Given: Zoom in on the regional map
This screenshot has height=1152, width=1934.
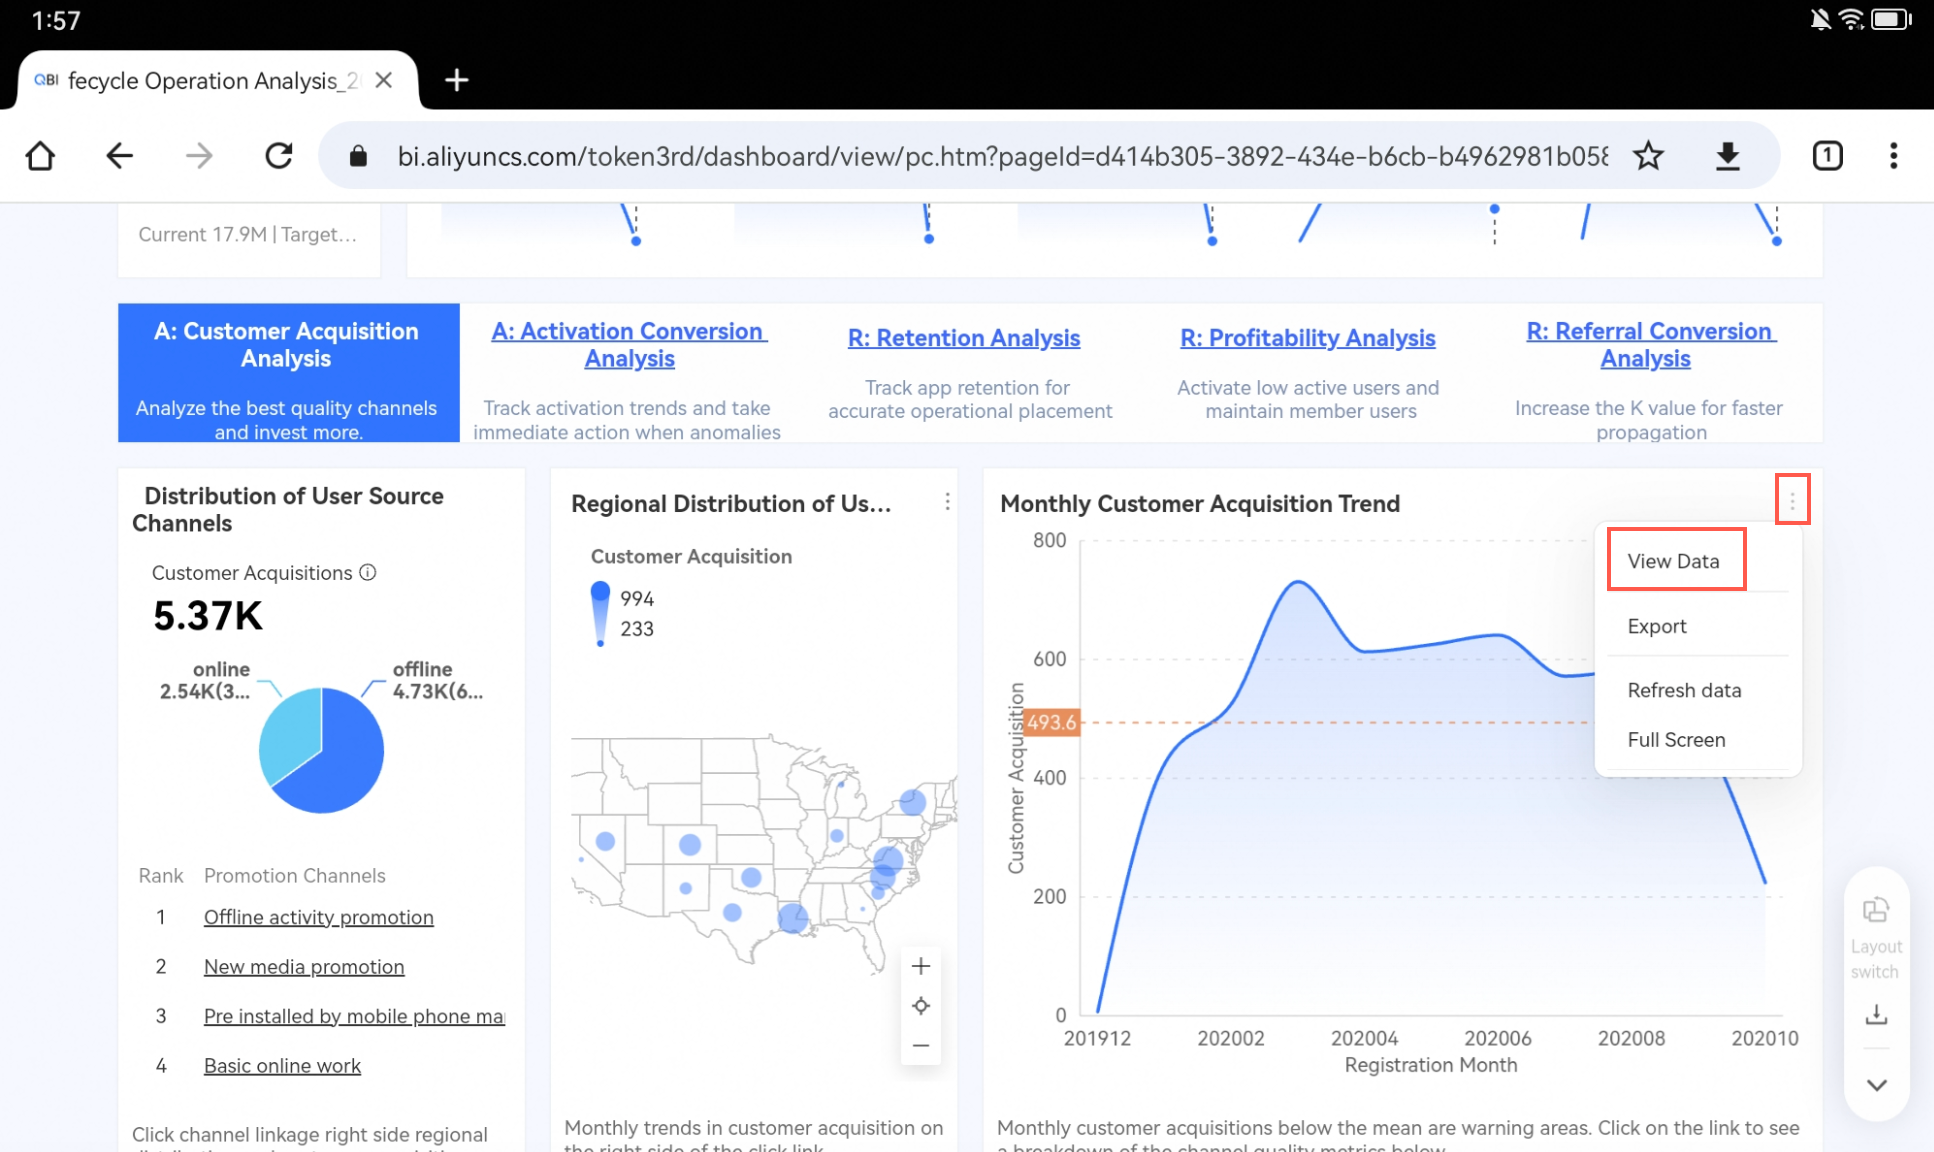Looking at the screenshot, I should pos(921,966).
